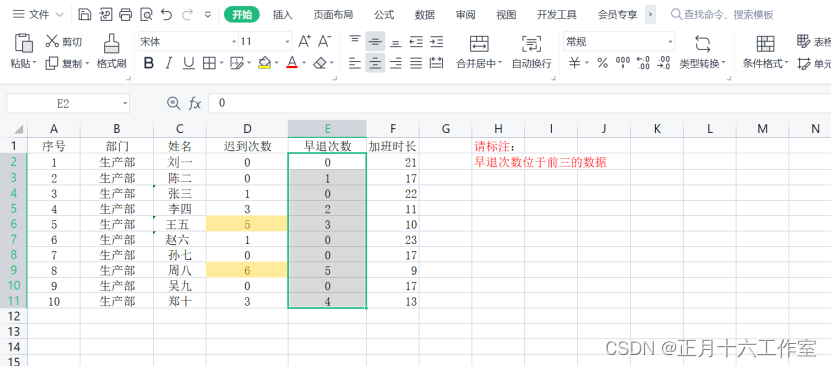Switch to Page Layout (页面布局) tab
Screen dimensions: 831x367
pyautogui.click(x=333, y=15)
